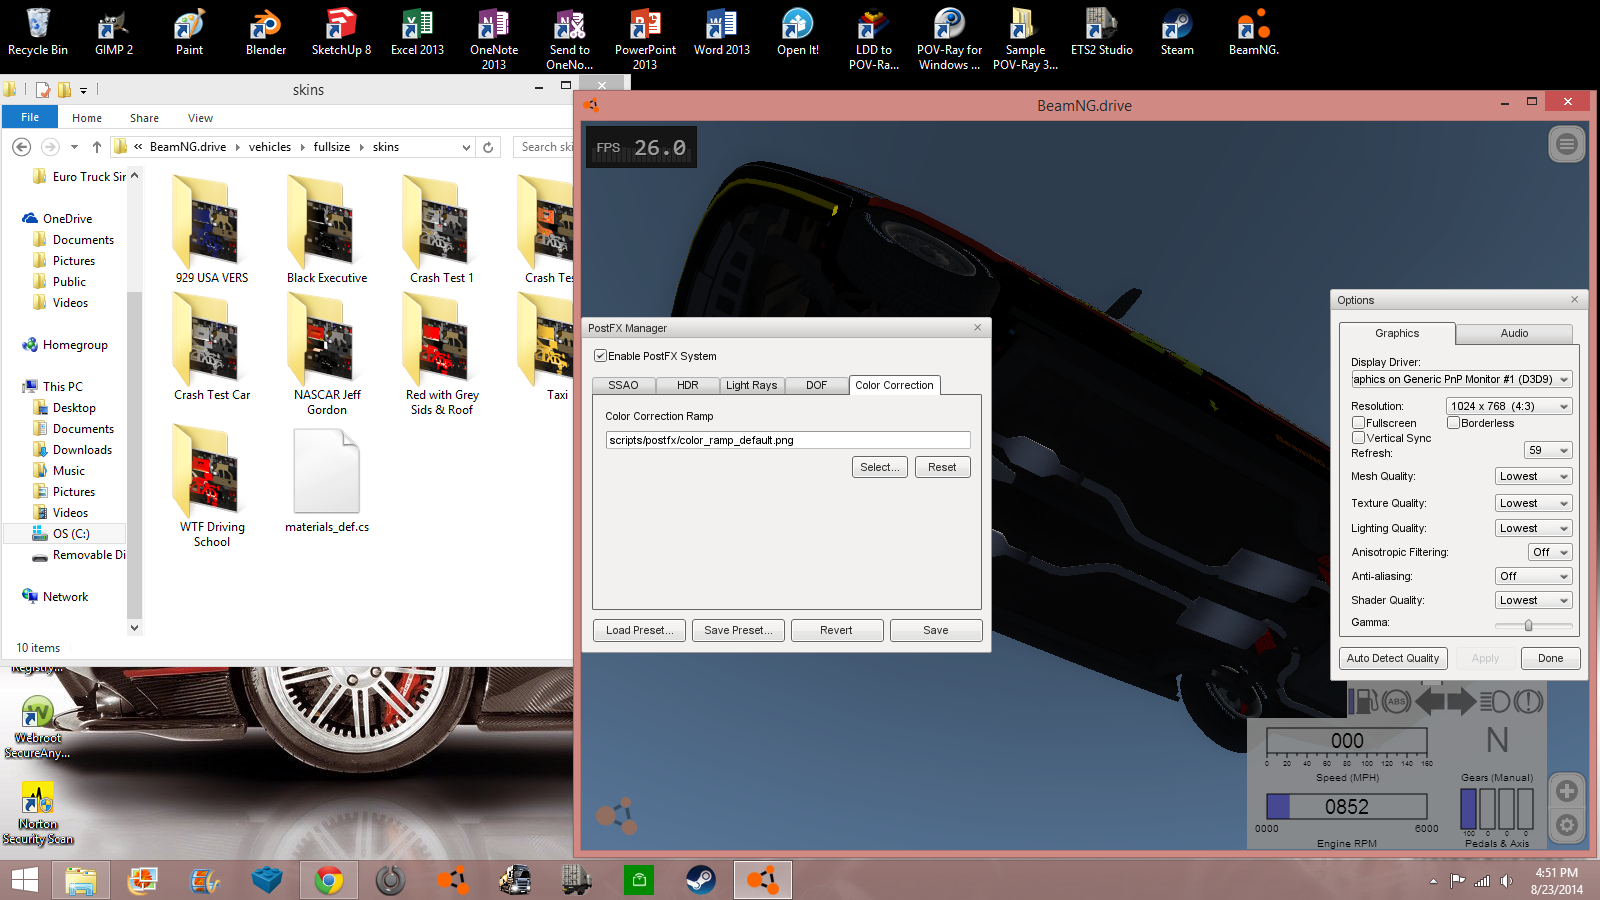
Task: Launch GIMP 2 from desktop
Action: coord(114,32)
